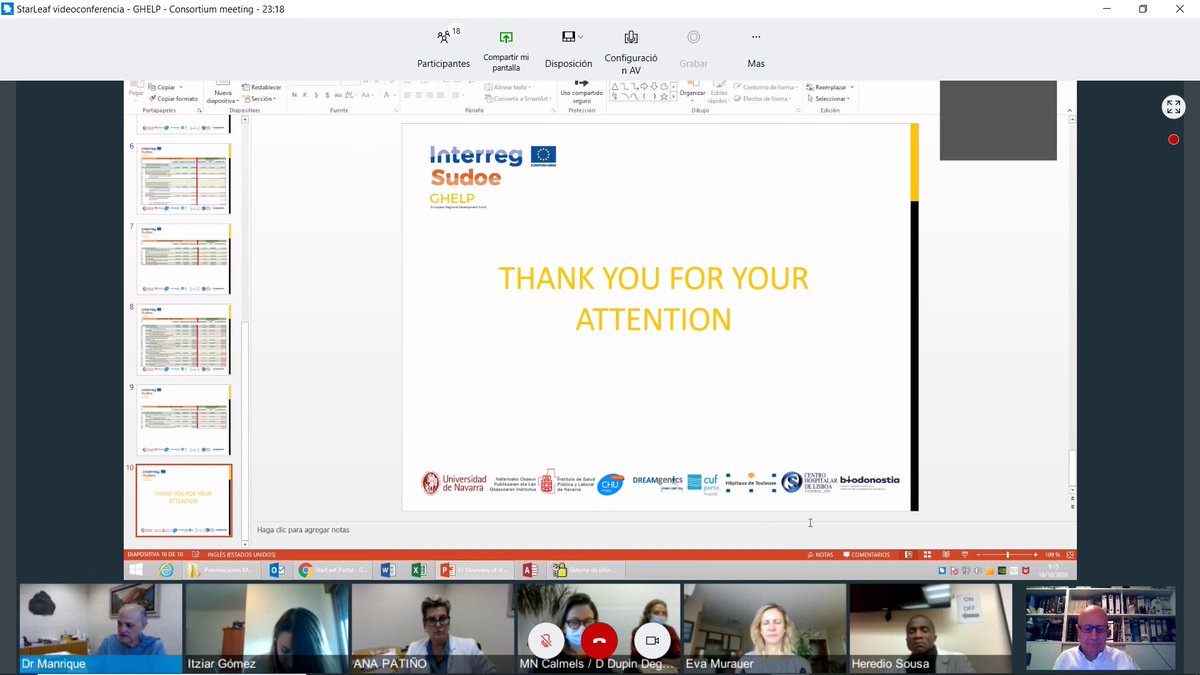Open the Mas options menu
The width and height of the screenshot is (1200, 675).
(x=756, y=48)
